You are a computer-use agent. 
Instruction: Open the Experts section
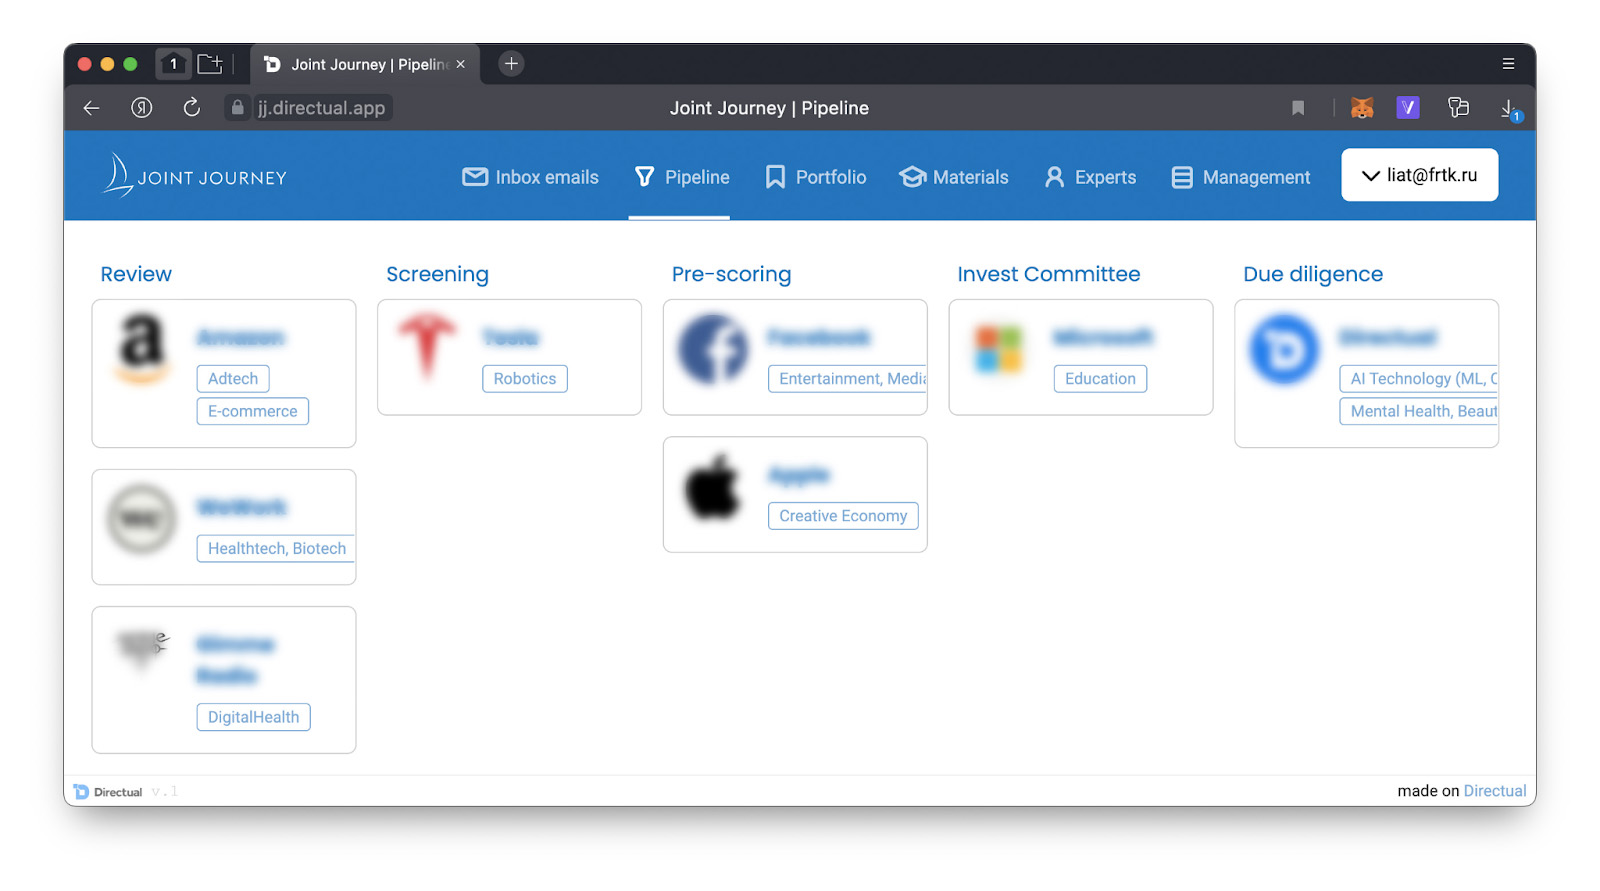[x=1090, y=177]
